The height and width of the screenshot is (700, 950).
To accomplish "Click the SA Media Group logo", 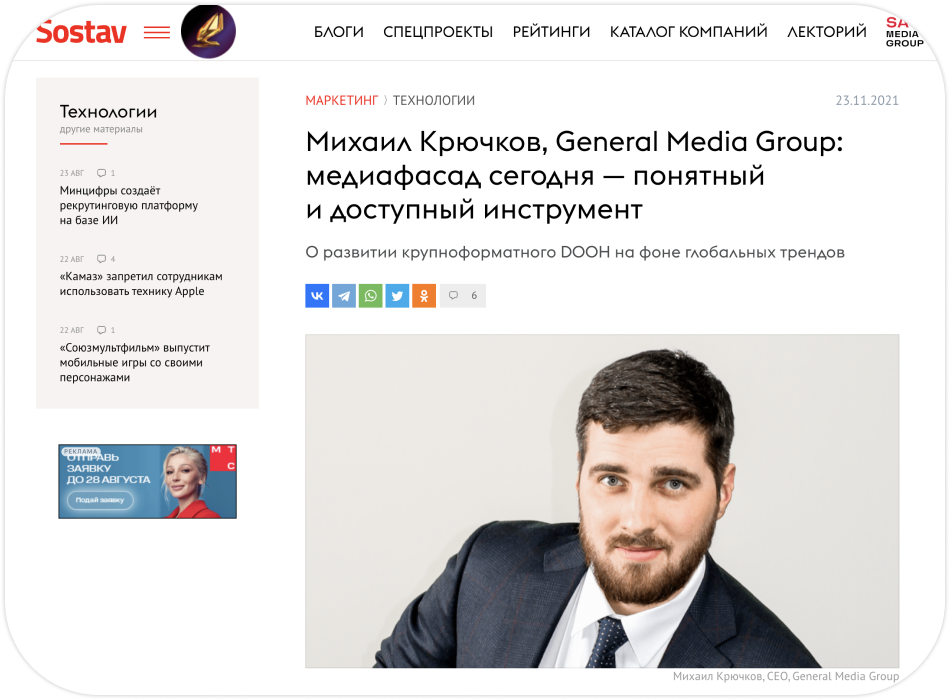I will pos(905,33).
